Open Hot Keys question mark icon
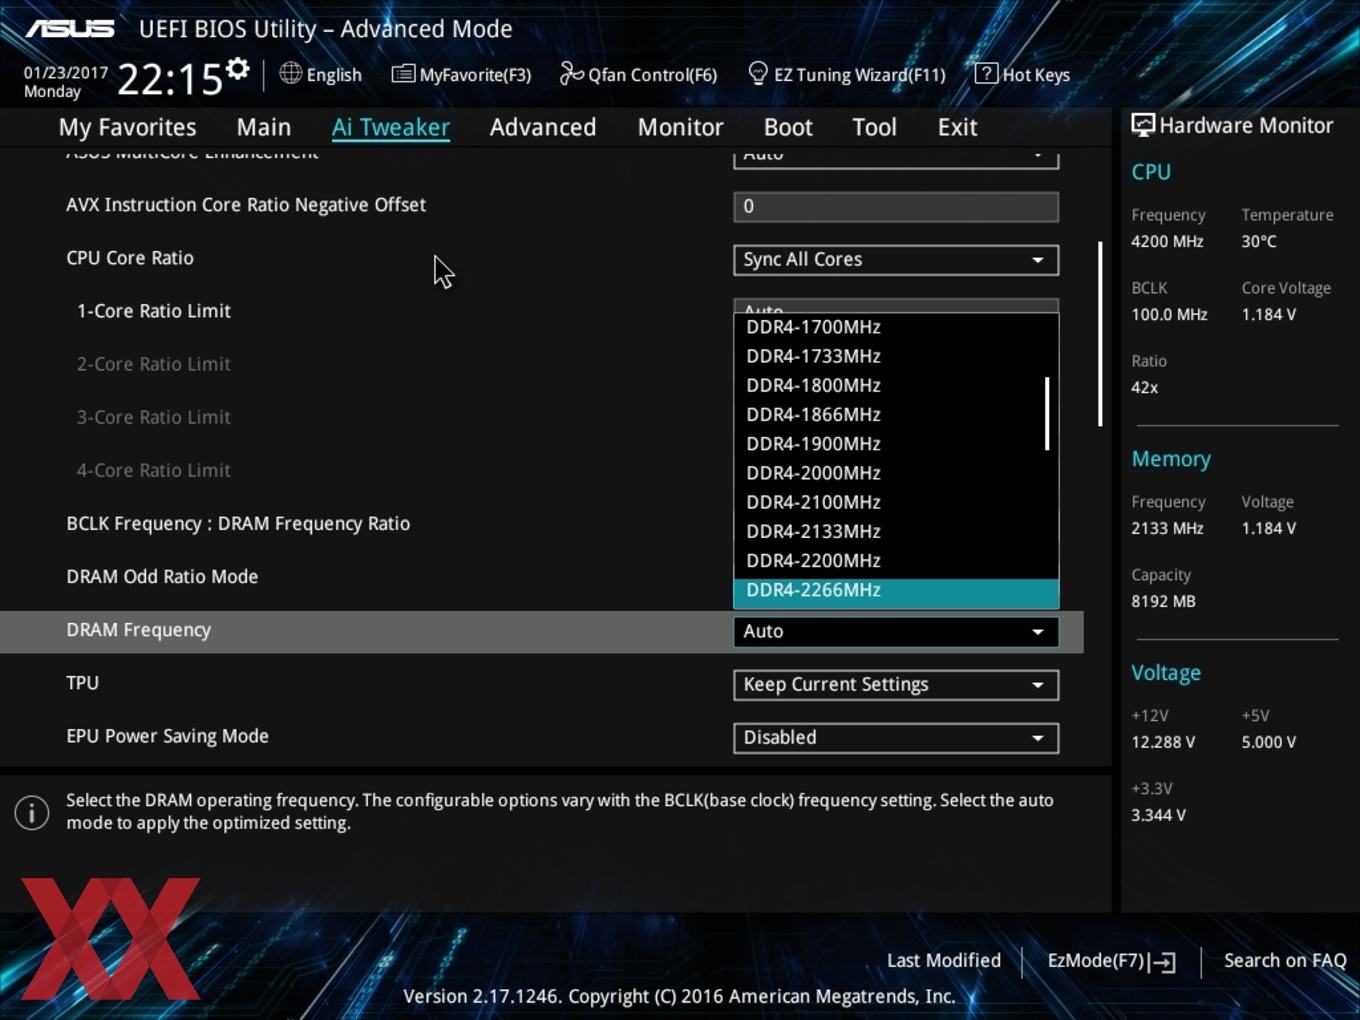 tap(985, 73)
